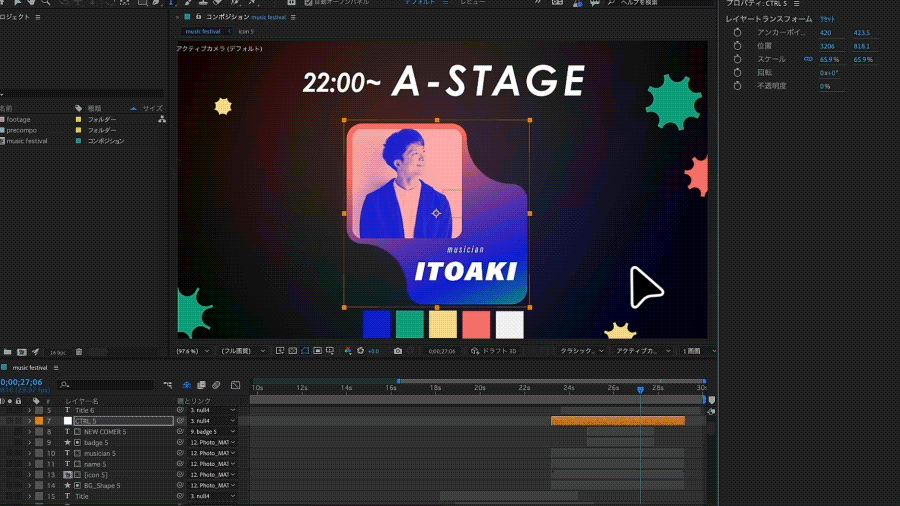Toggle the scale constrain proportions link
This screenshot has height=506, width=900.
click(808, 59)
